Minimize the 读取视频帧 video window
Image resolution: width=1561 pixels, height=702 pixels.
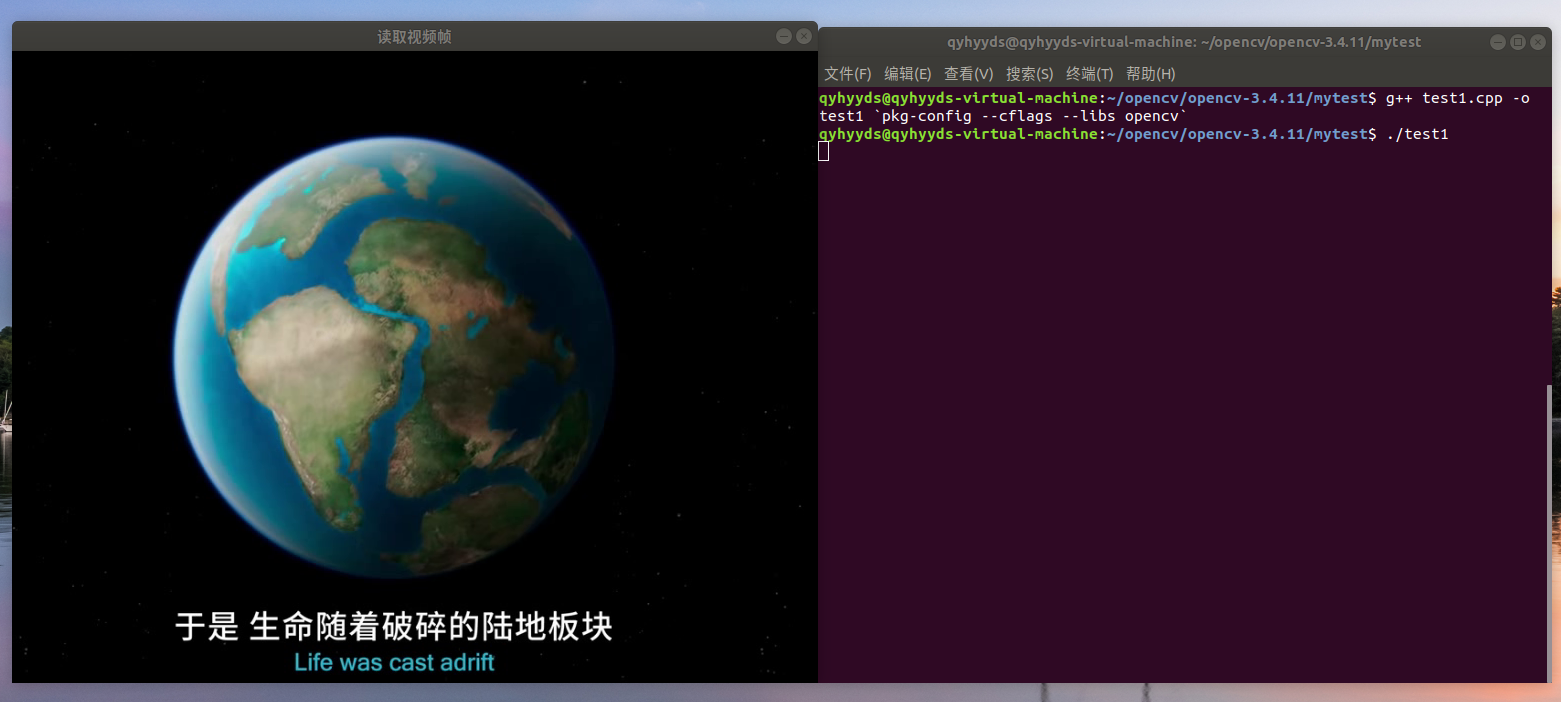point(783,36)
